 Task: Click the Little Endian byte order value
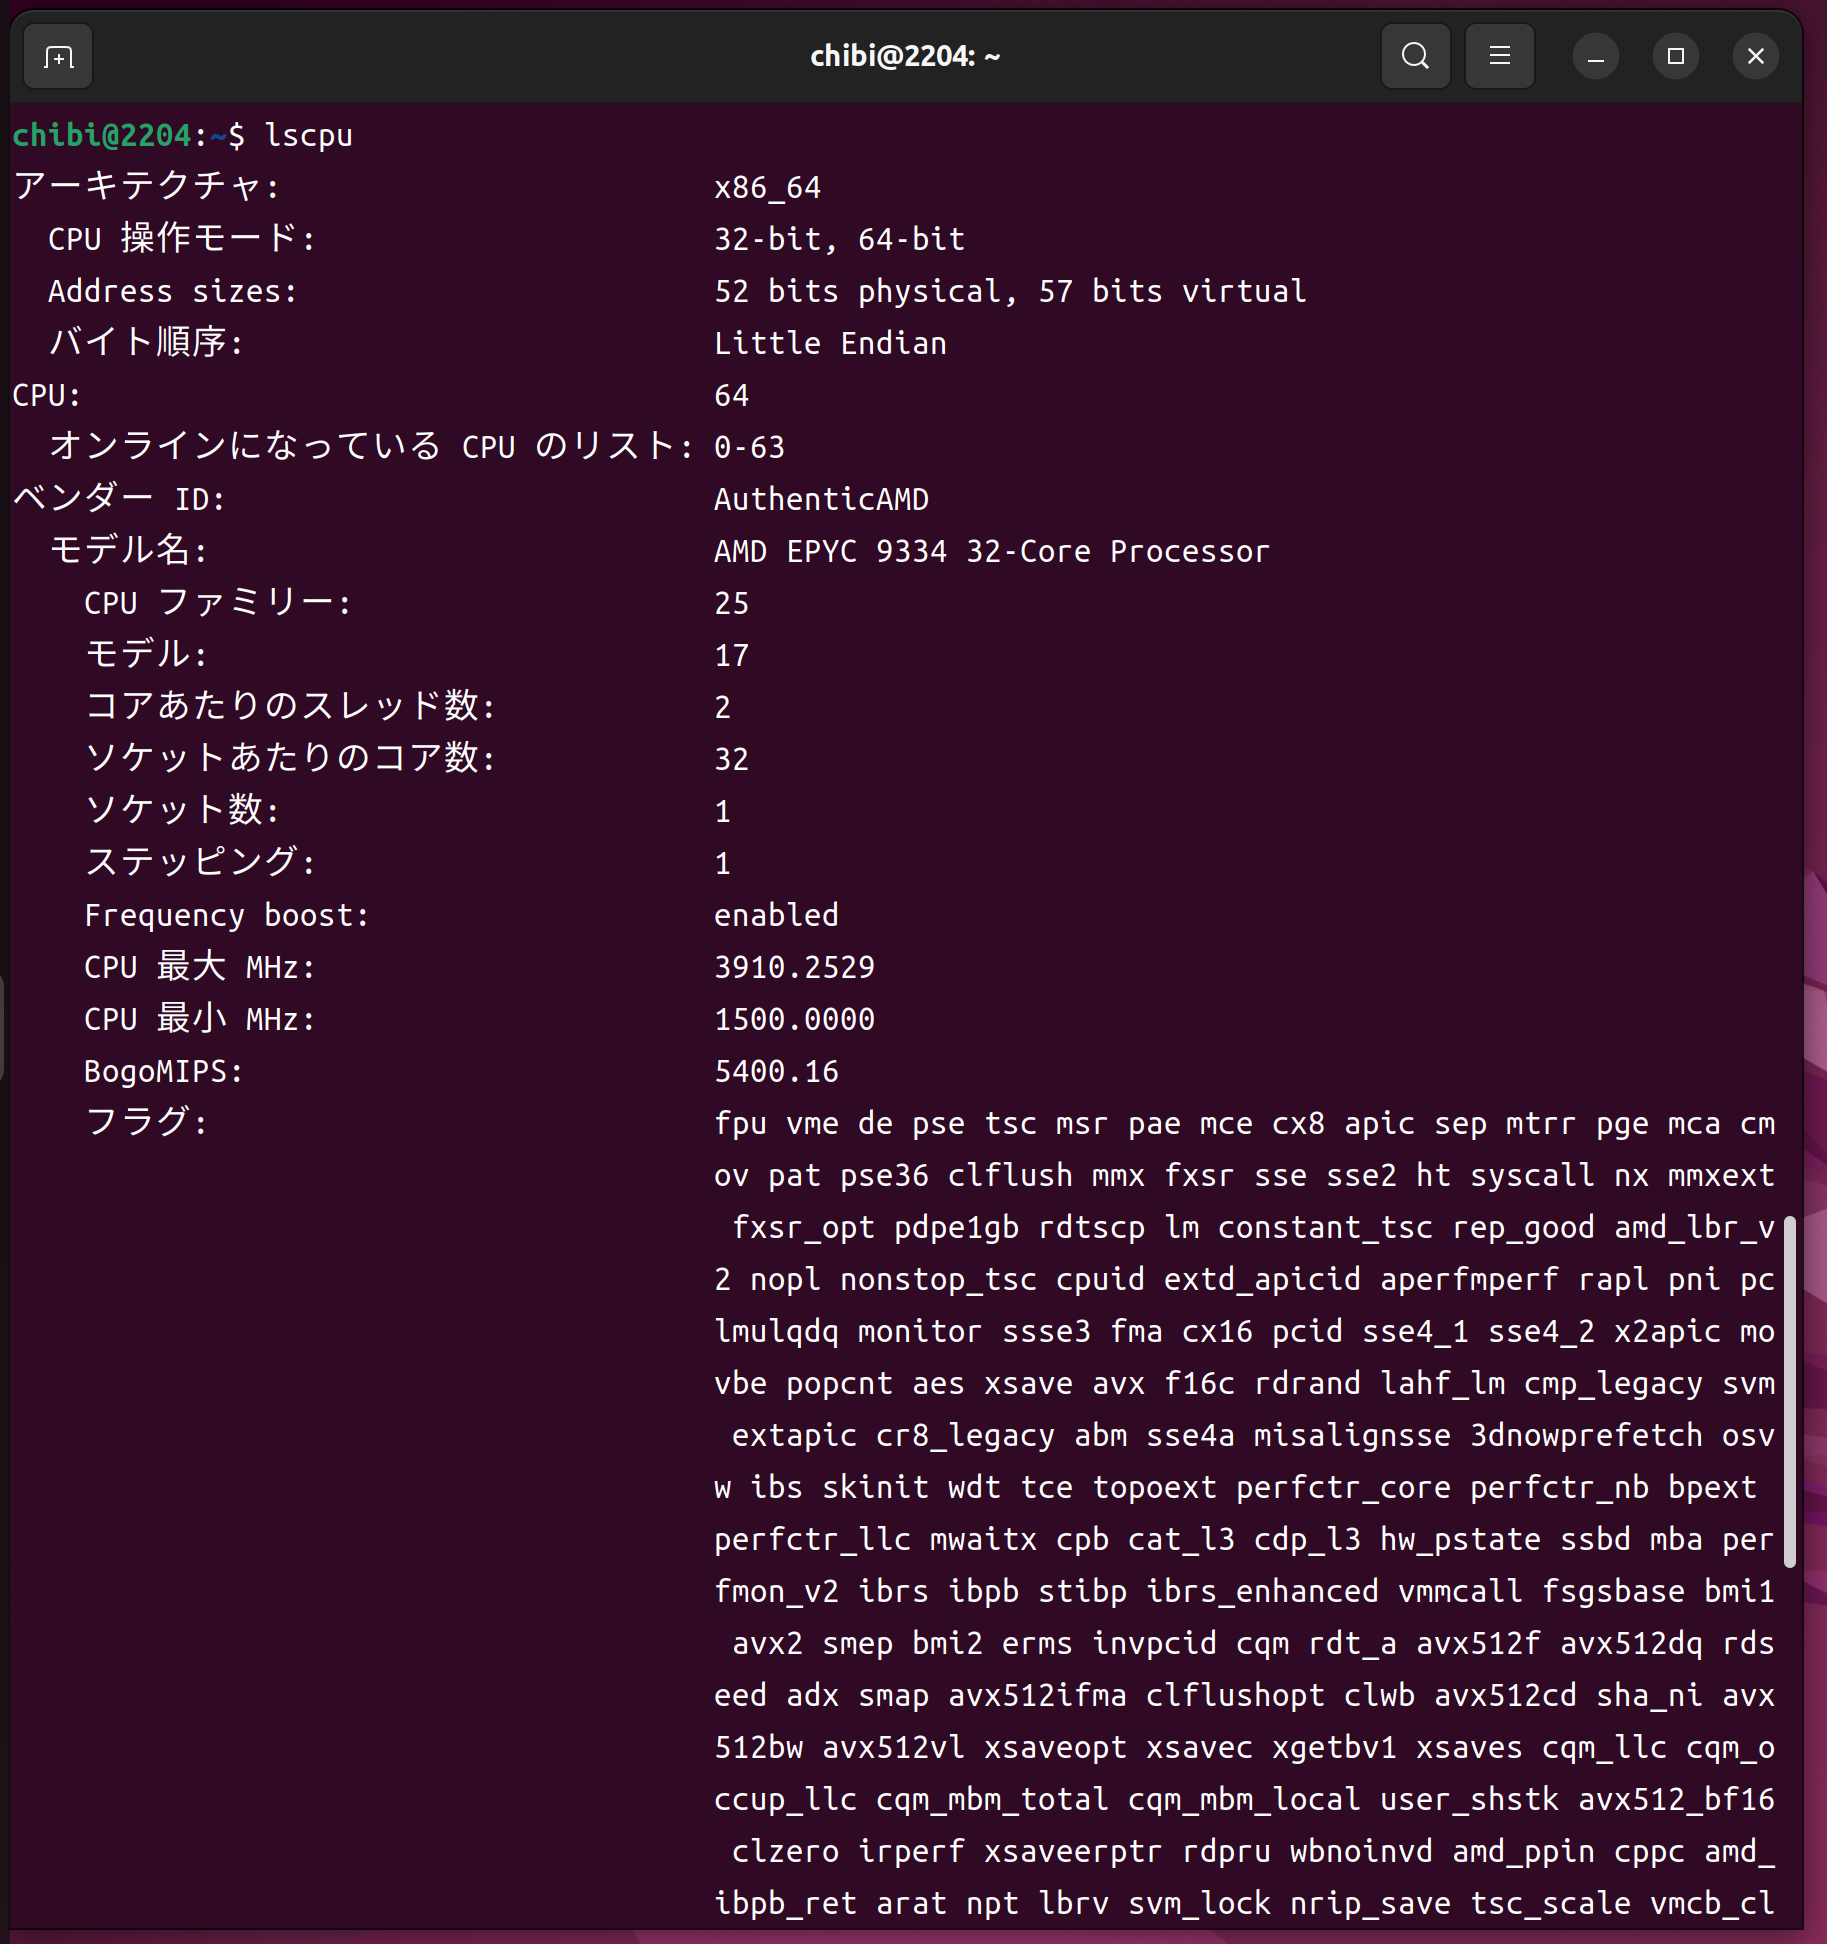[830, 343]
